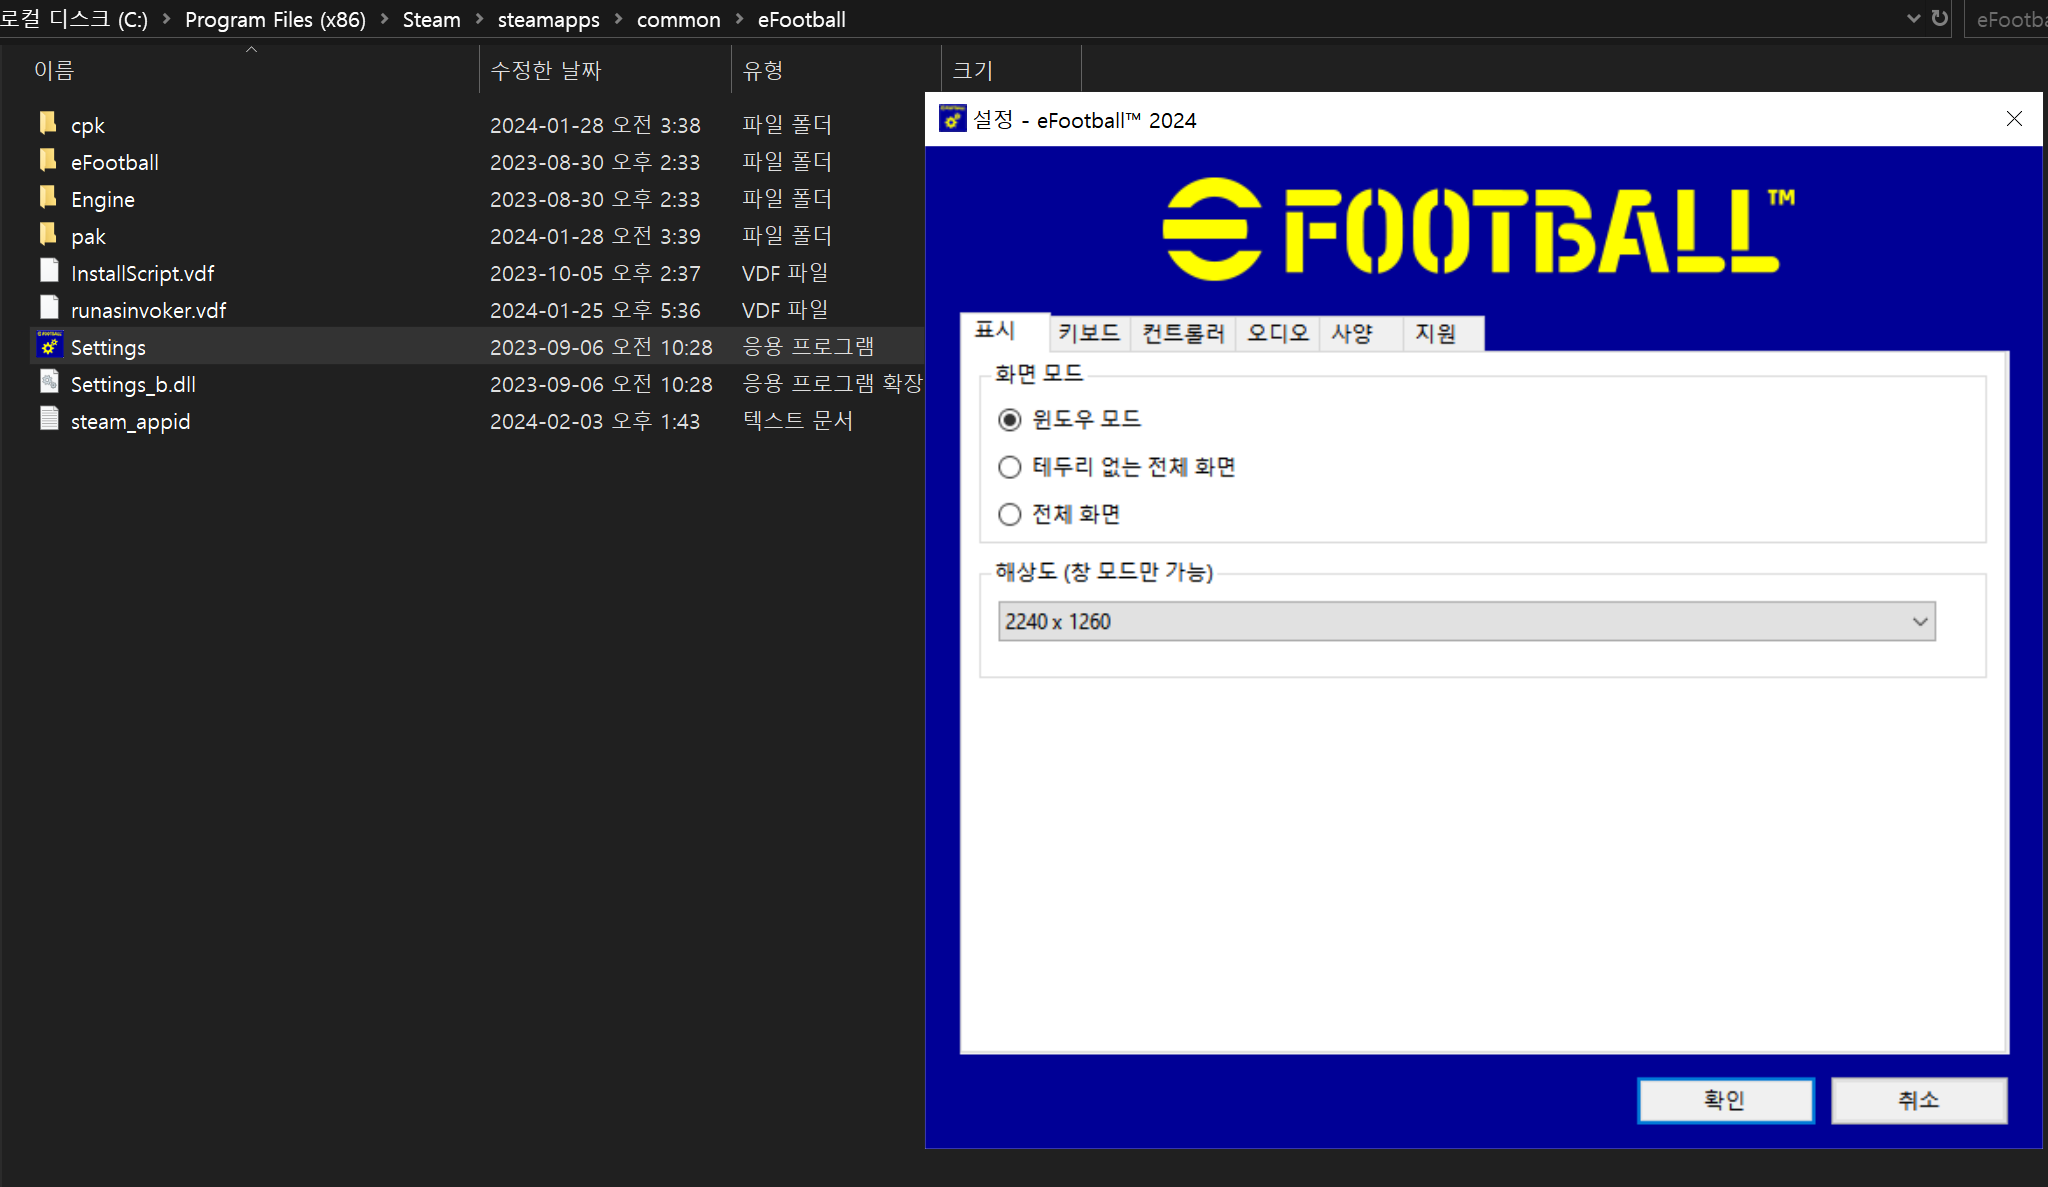
Task: Go to common breadcrumb
Action: (679, 19)
